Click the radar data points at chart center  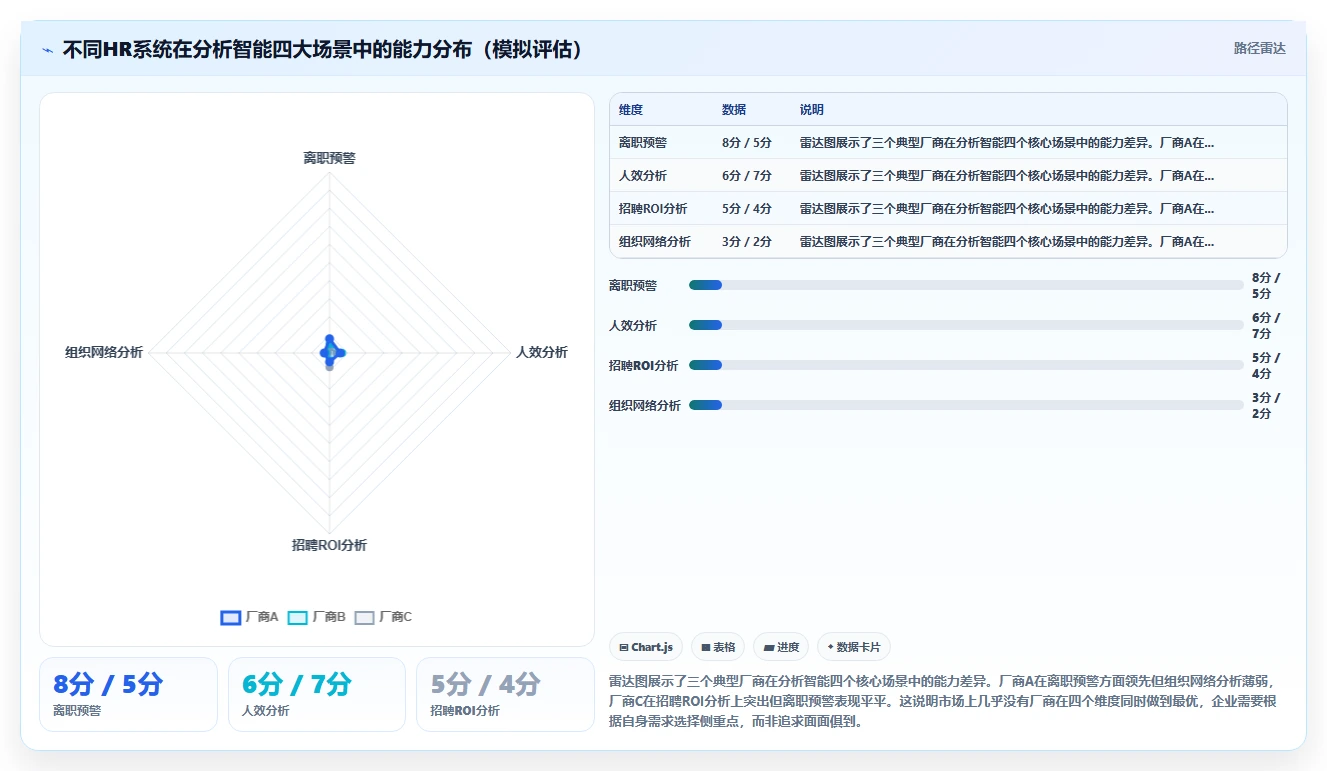pos(331,351)
